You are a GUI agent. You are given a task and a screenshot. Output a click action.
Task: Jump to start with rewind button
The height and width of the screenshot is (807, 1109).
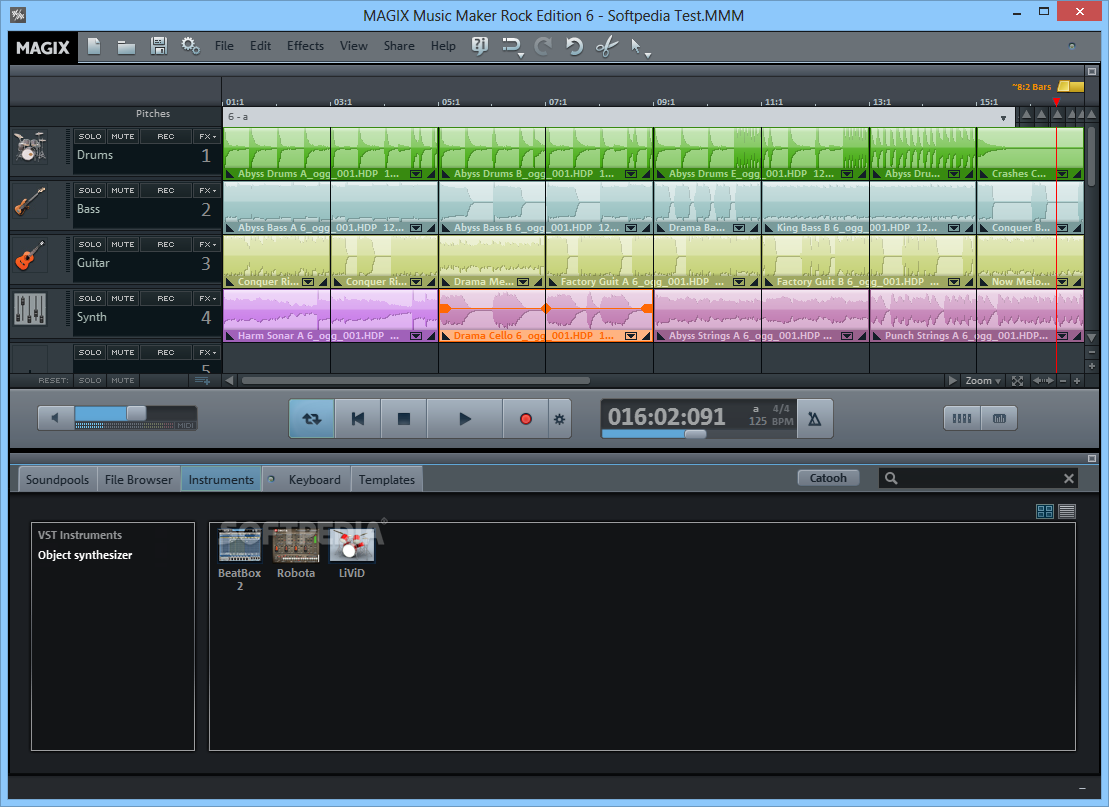click(358, 419)
